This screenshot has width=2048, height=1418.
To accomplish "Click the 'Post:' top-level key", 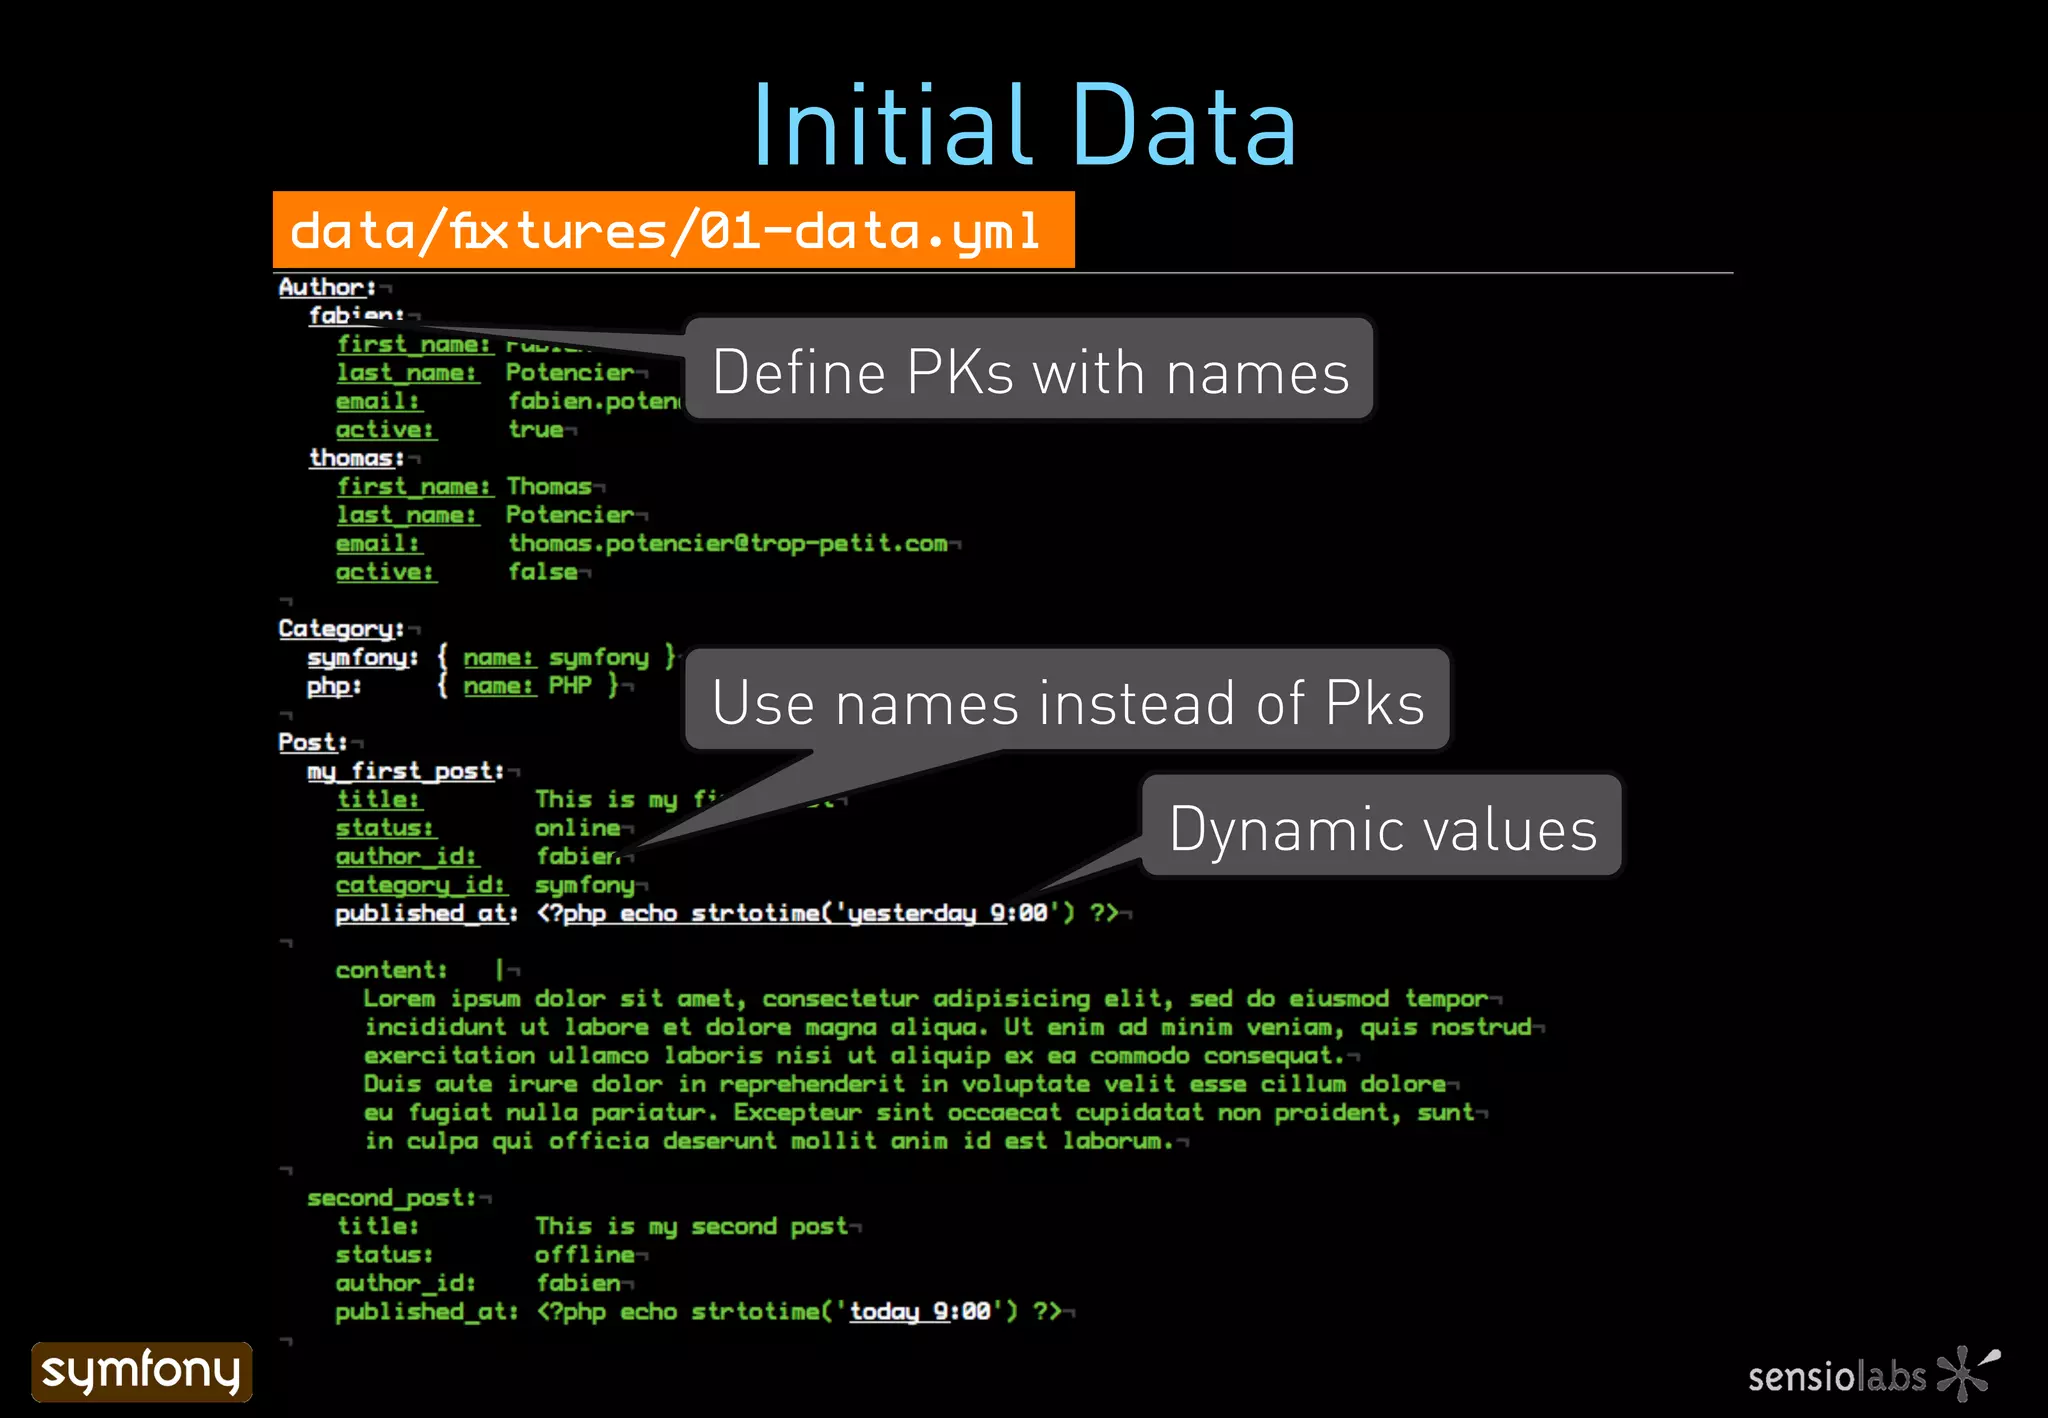I will (313, 742).
